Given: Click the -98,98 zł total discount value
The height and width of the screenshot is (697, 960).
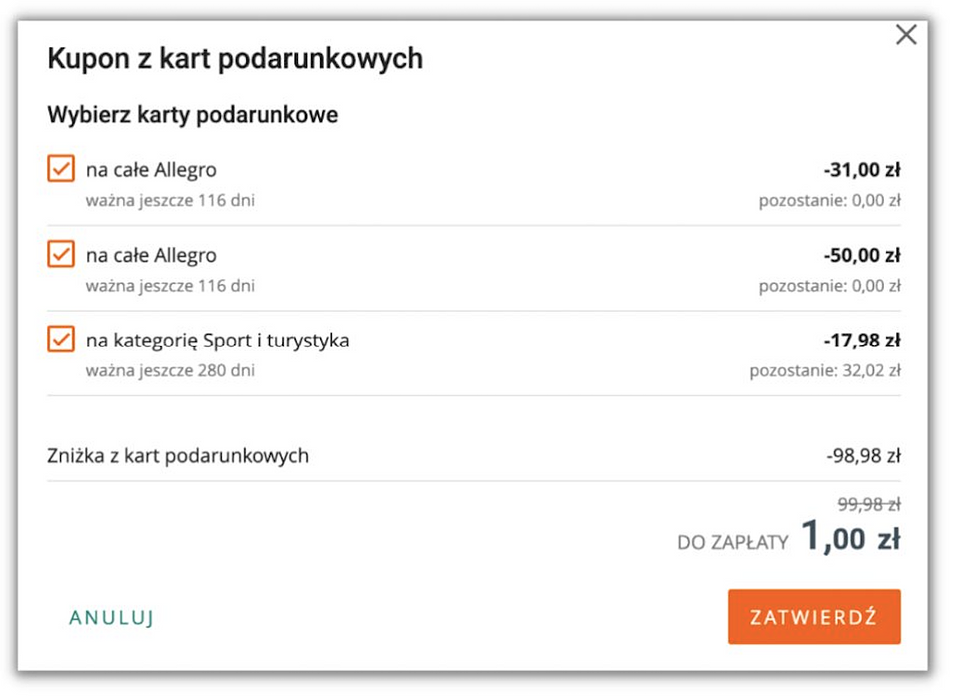Looking at the screenshot, I should pos(872,454).
